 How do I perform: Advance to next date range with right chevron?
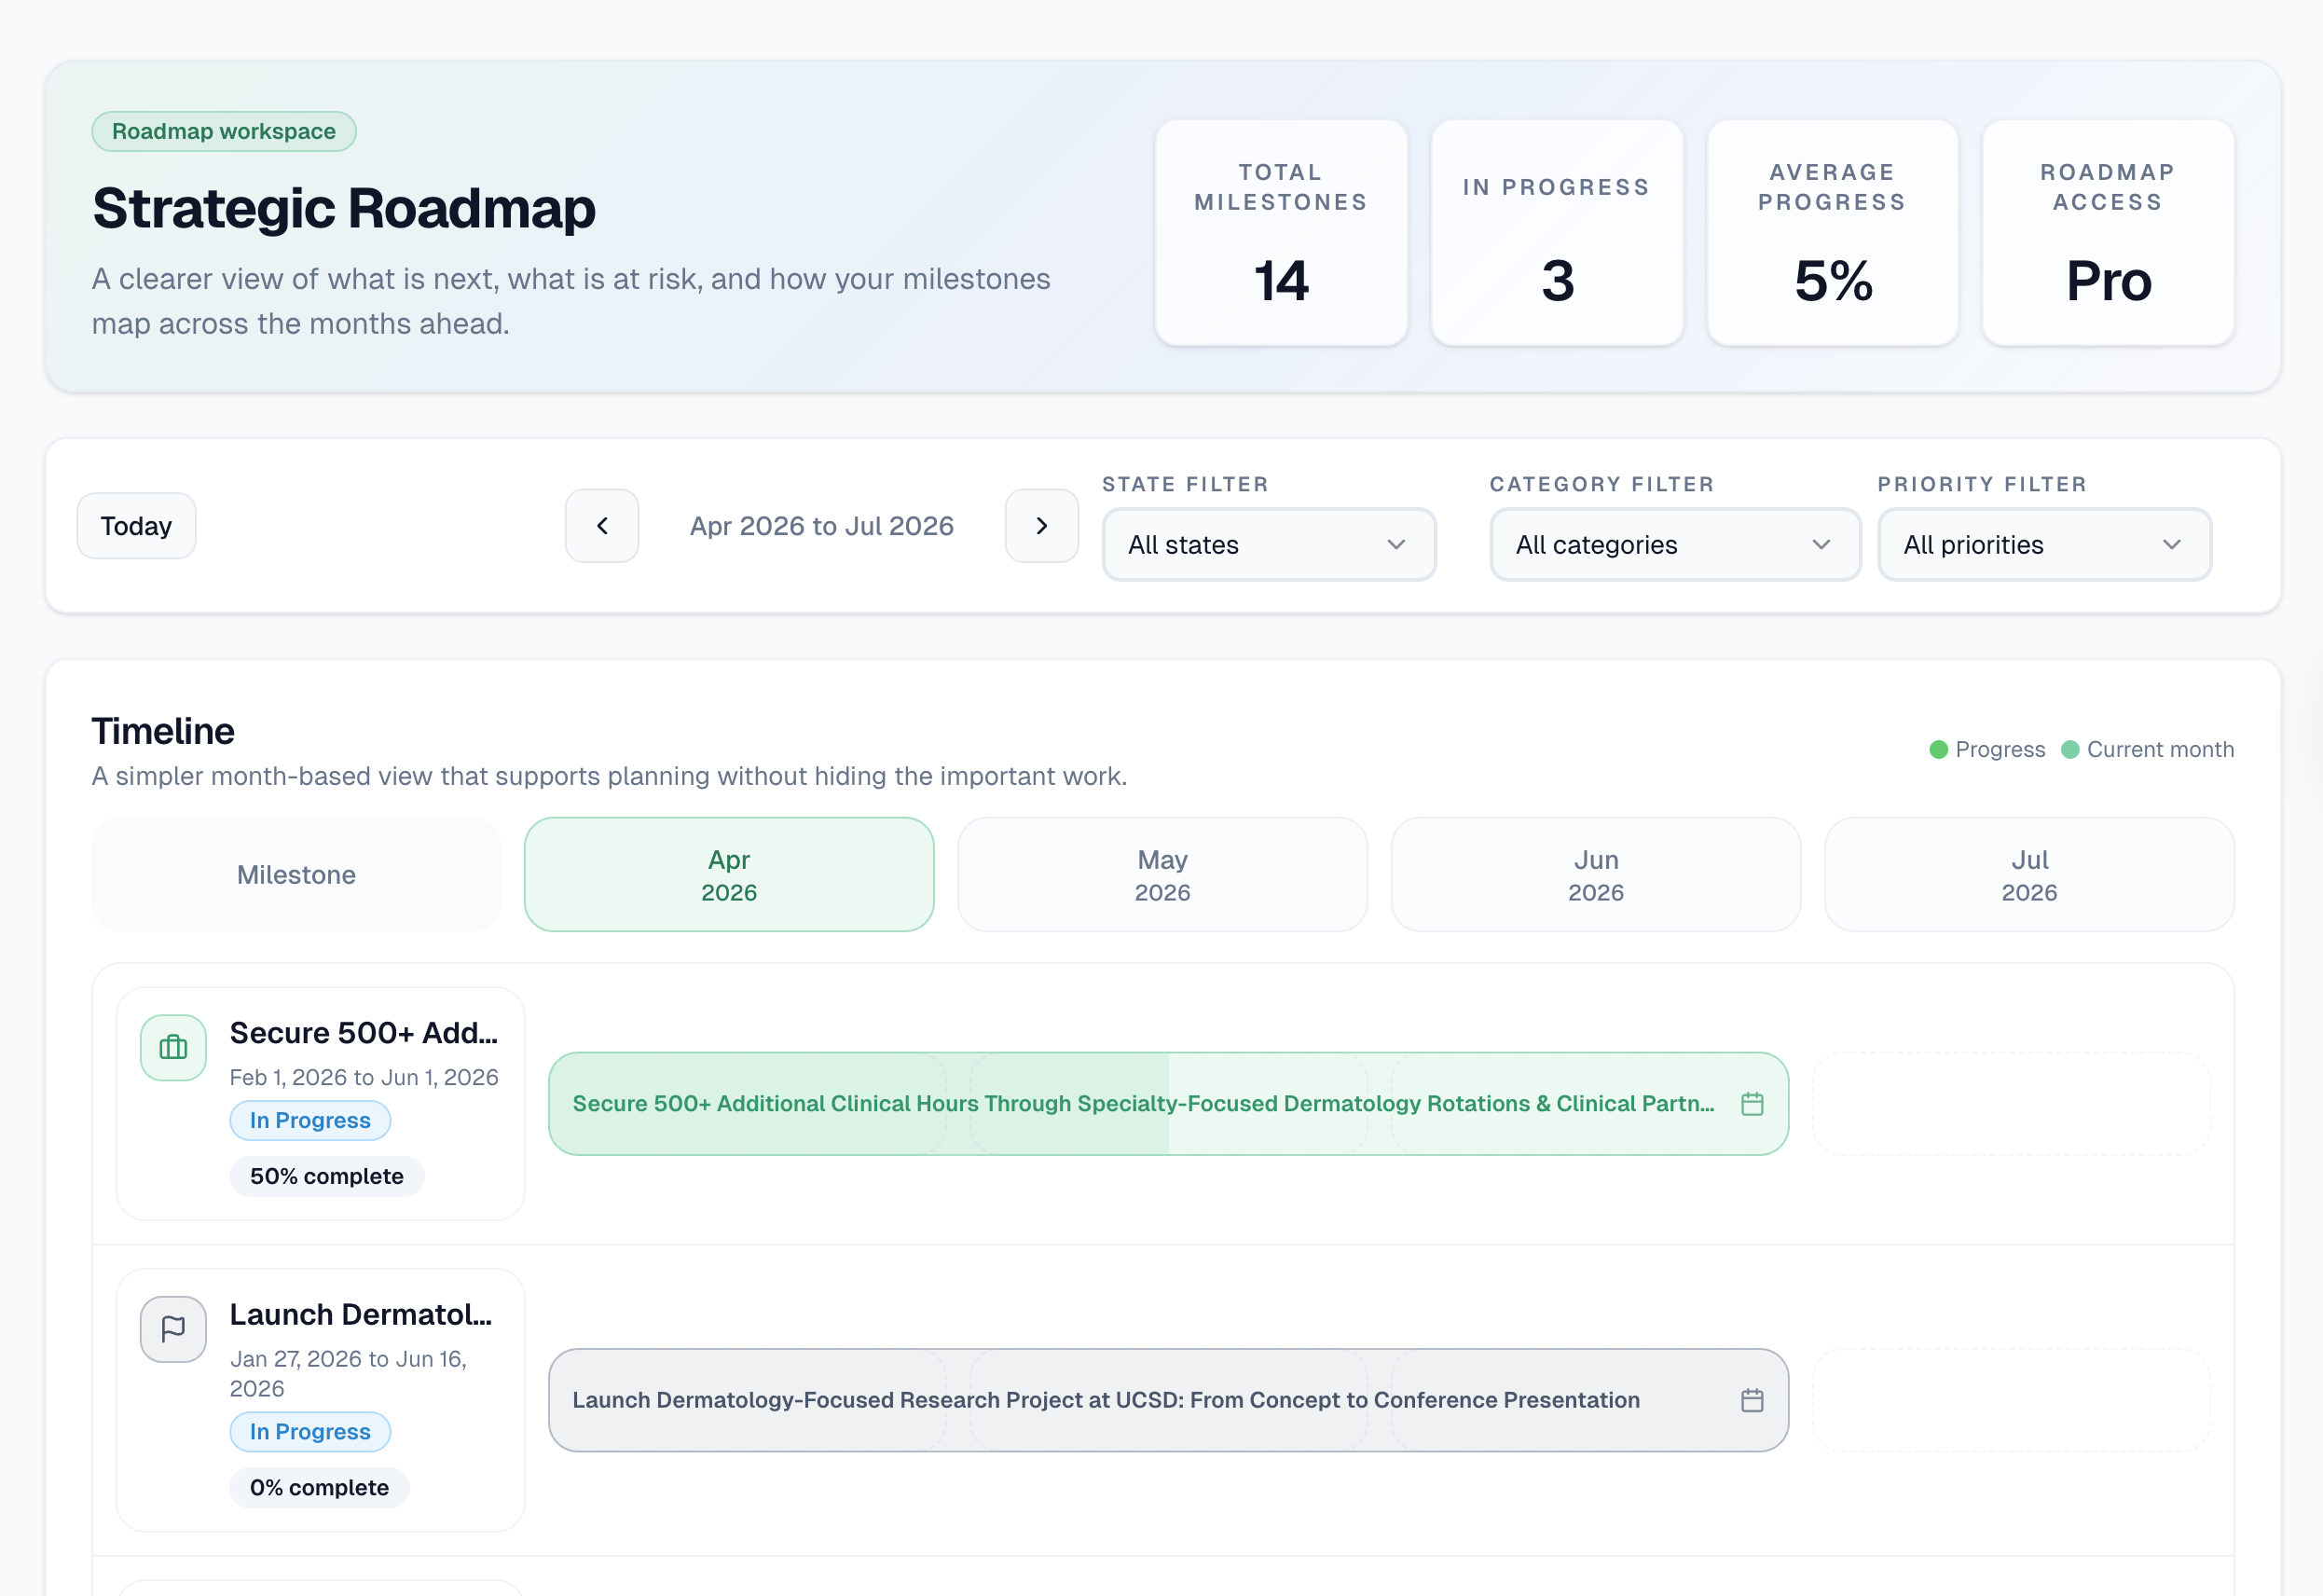(x=1042, y=526)
